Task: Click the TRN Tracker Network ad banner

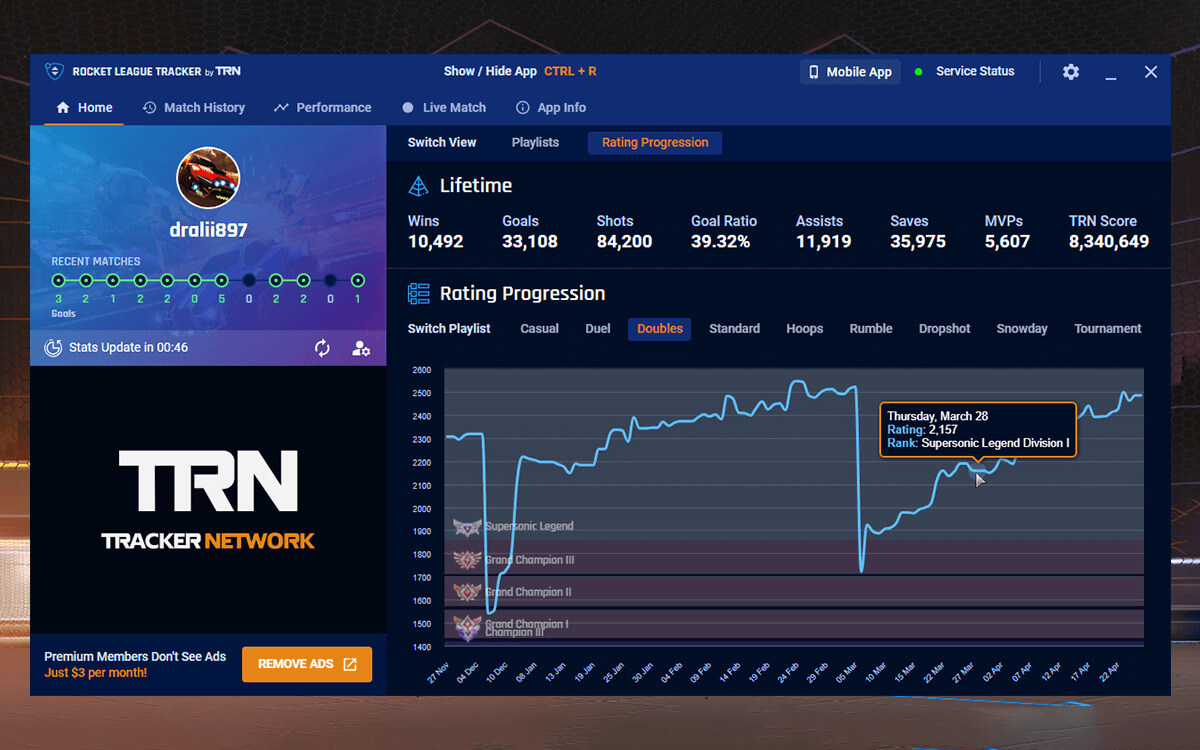Action: click(x=208, y=499)
